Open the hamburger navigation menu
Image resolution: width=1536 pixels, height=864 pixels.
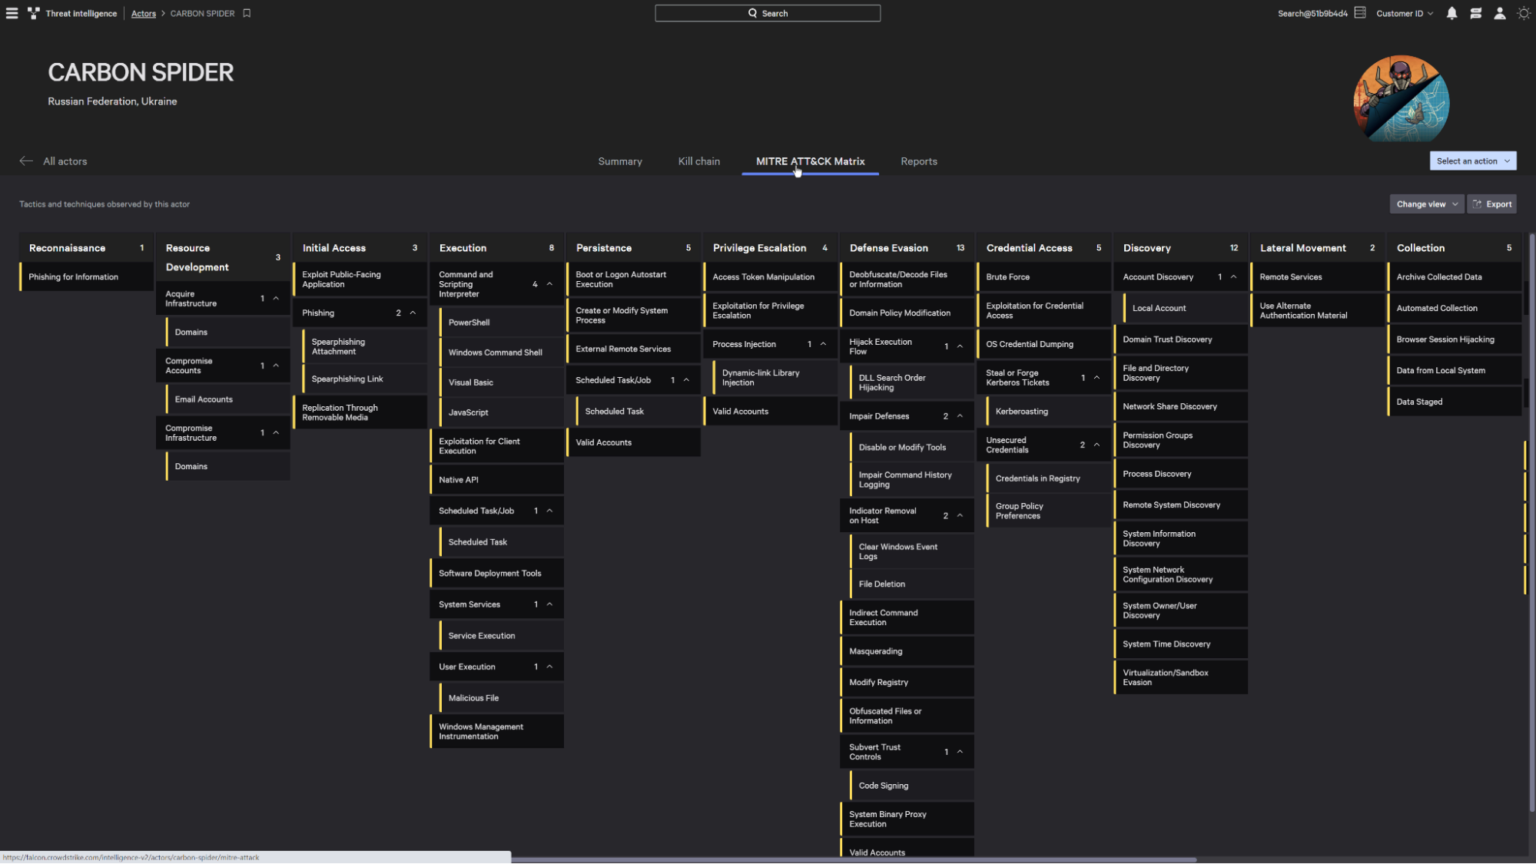[x=13, y=13]
